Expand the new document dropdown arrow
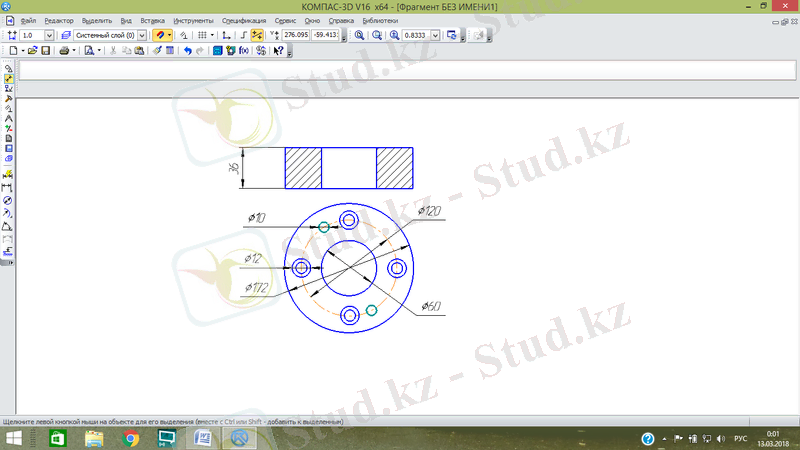Image resolution: width=800 pixels, height=450 pixels. click(23, 51)
